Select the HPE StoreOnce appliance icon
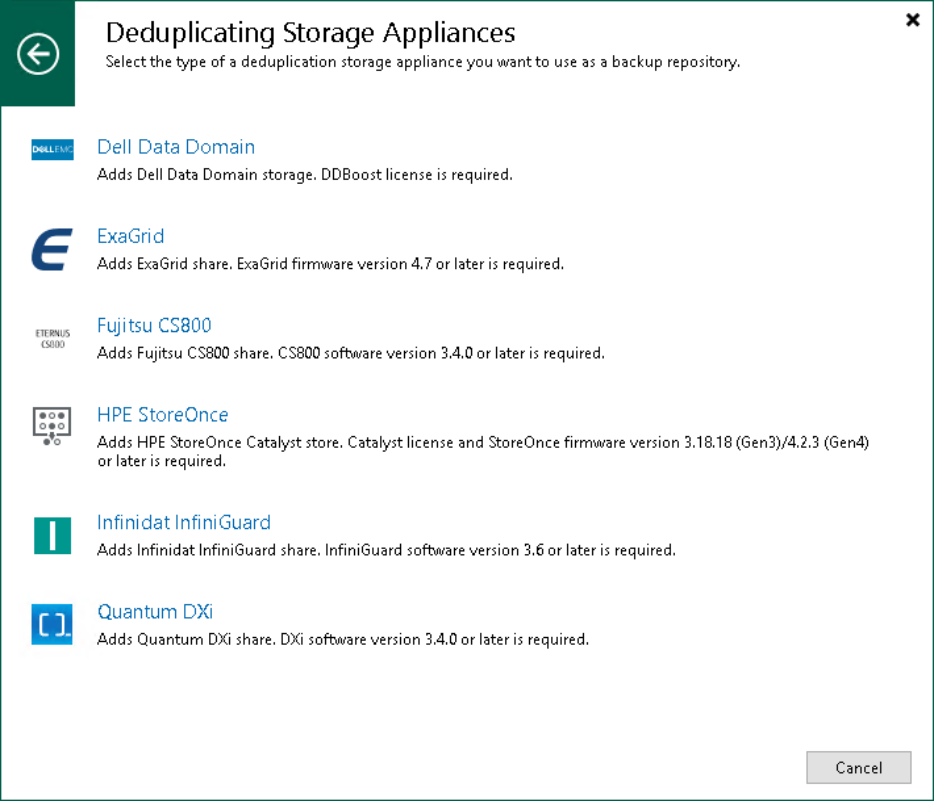The height and width of the screenshot is (802, 935). (51, 424)
